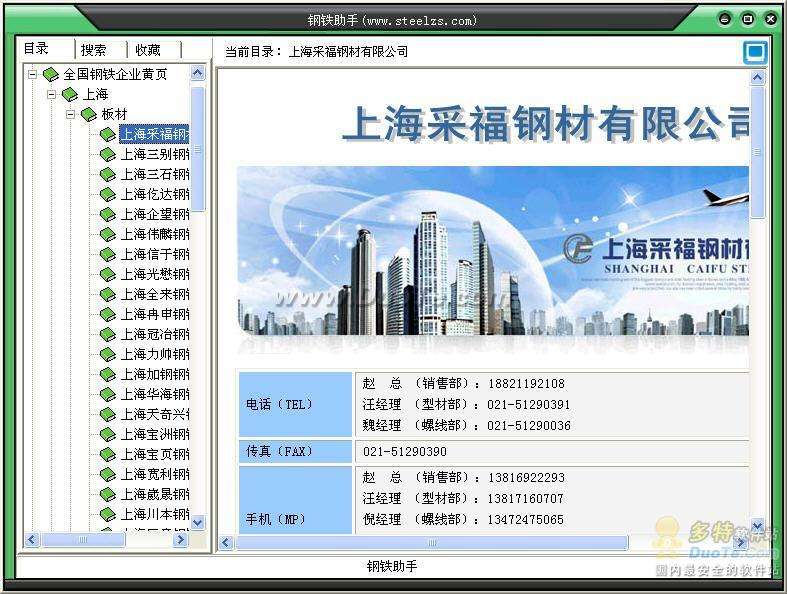Open 上海全来钢 in the directory
Screen dimensions: 787x594
(155, 295)
